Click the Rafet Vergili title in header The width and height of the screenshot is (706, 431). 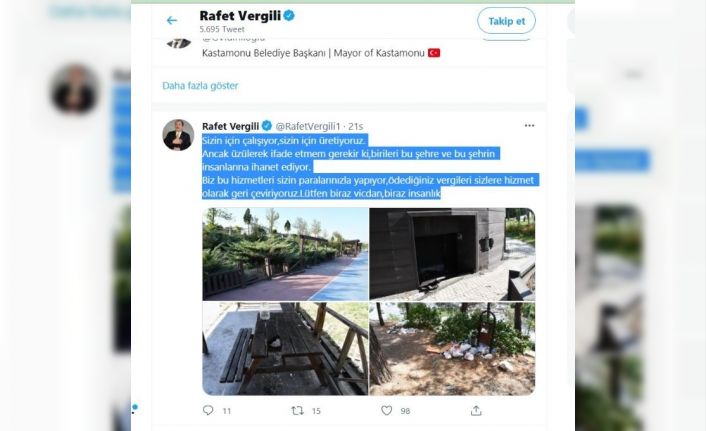pos(240,16)
